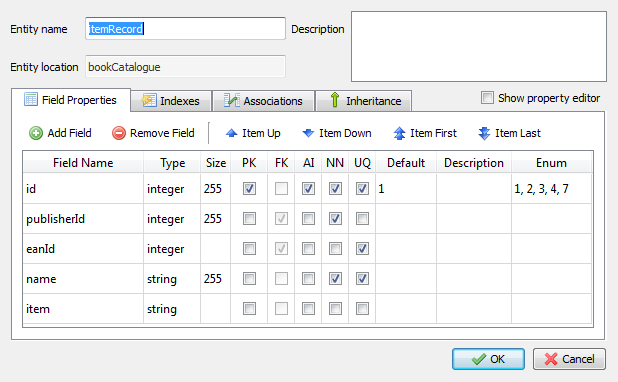Enable Show property editor checkbox
This screenshot has width=618, height=382.
(x=487, y=97)
